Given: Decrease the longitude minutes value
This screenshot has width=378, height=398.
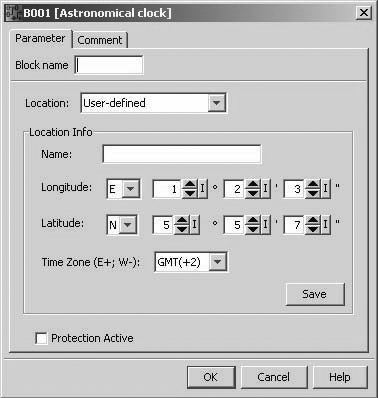Looking at the screenshot, I should 253,193.
